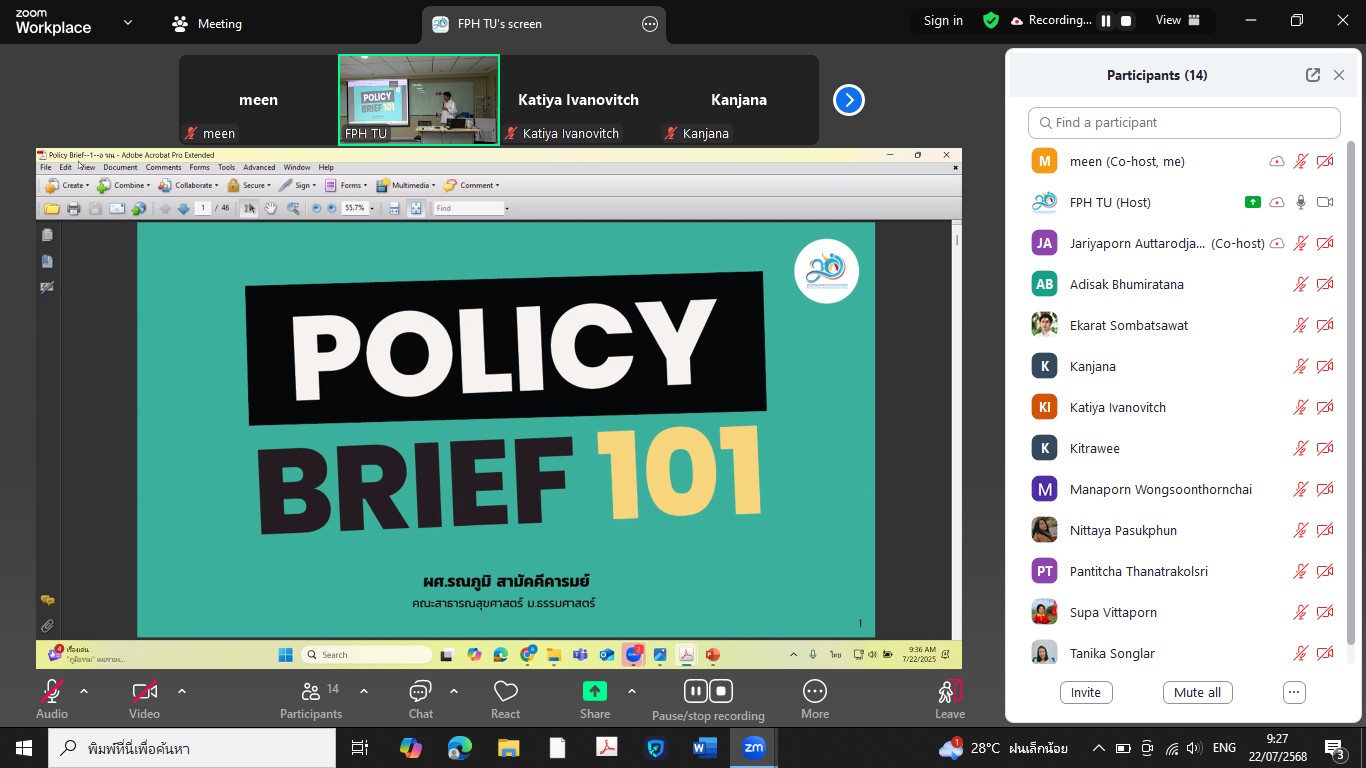Viewport: 1366px width, 768px height.
Task: Expand video settings caret
Action: 182,691
